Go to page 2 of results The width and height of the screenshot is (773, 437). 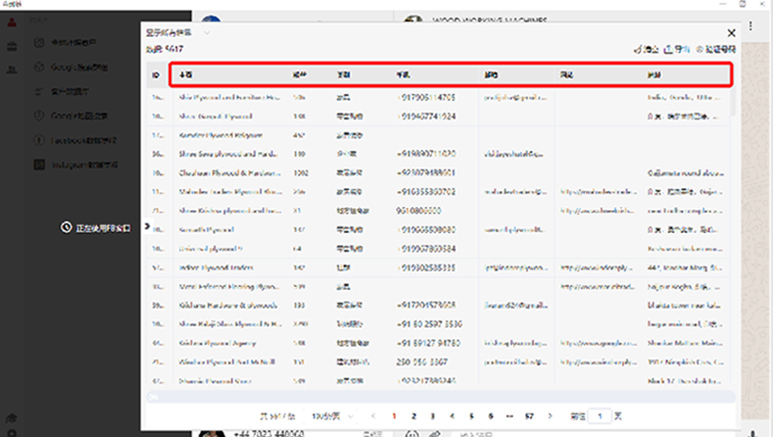coord(413,415)
